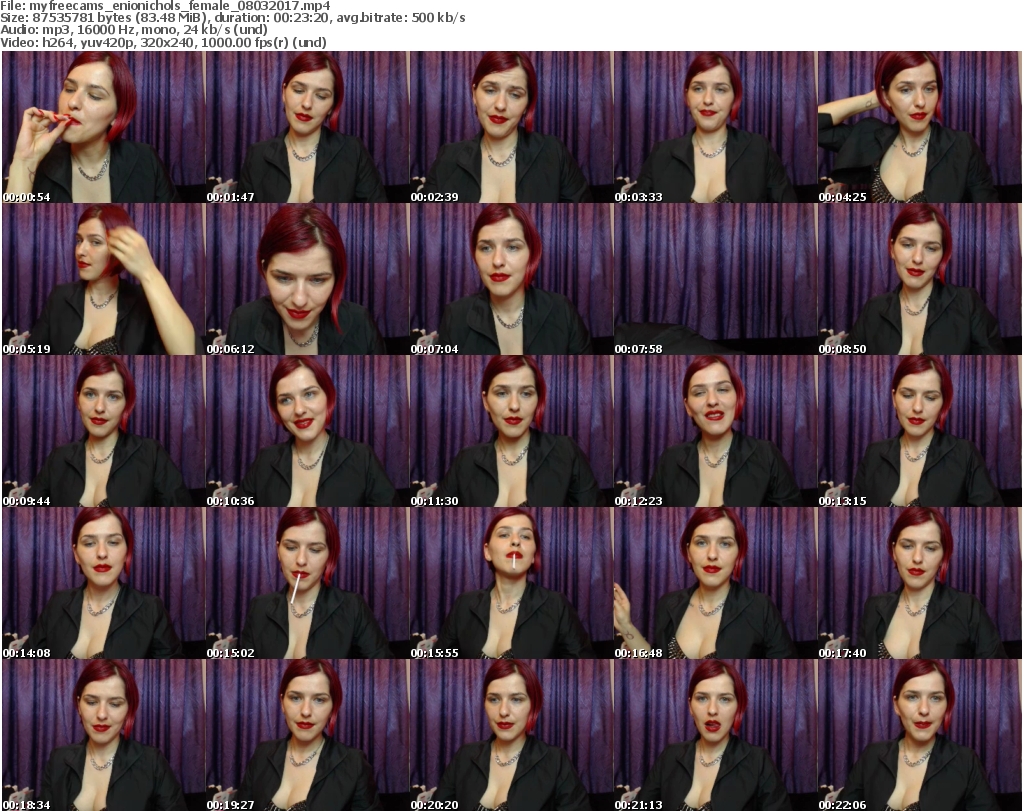Pick the thumbnail at 00:09:44

pos(103,431)
